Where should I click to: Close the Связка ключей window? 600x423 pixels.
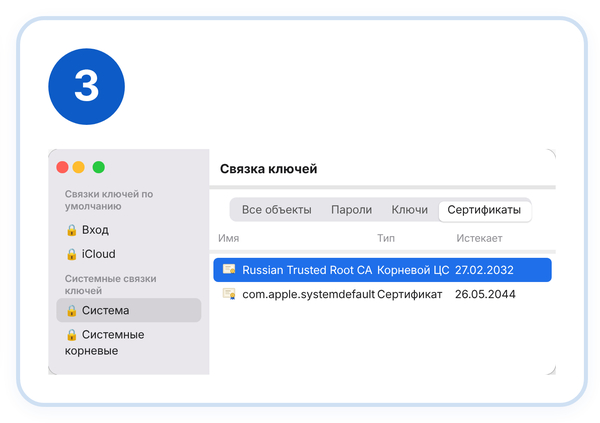[x=62, y=167]
